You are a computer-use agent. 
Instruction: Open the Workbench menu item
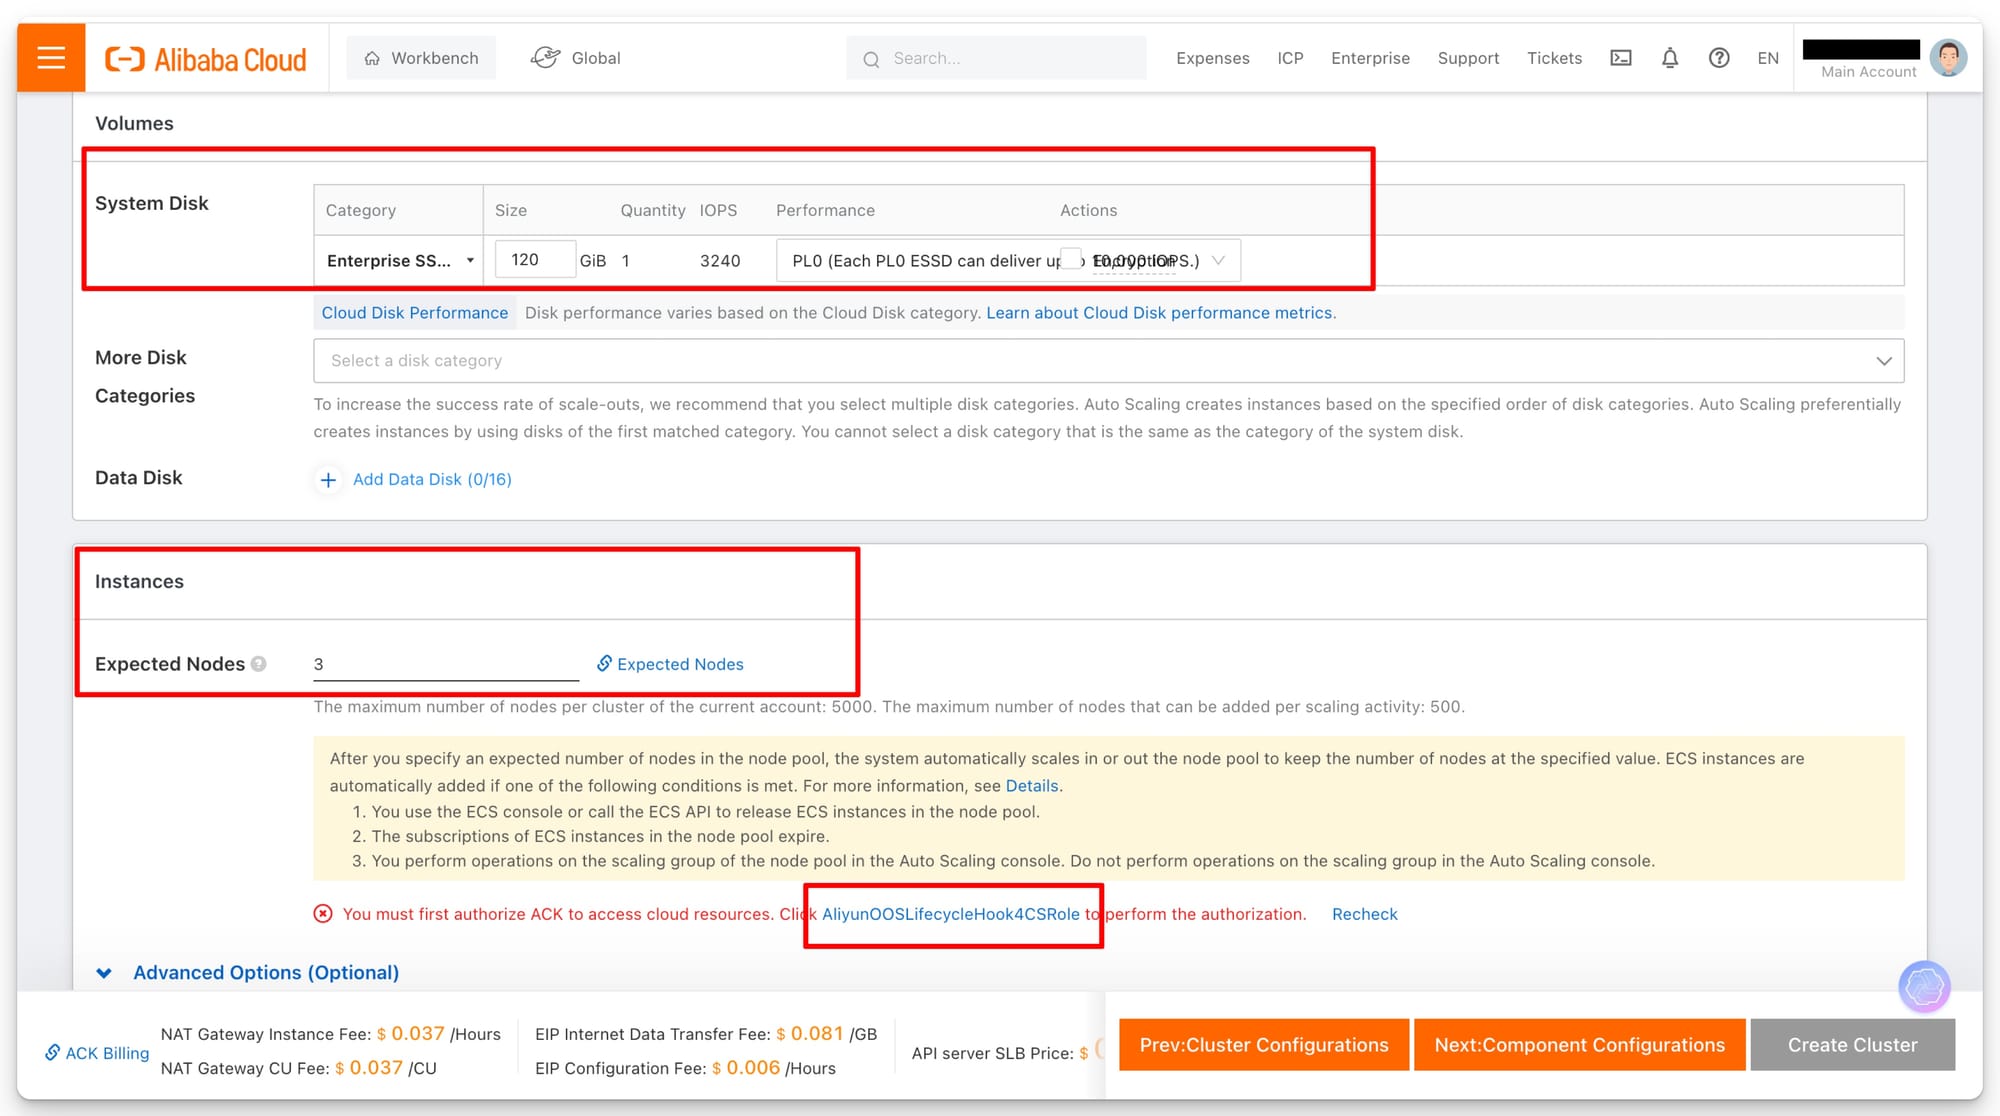(421, 58)
